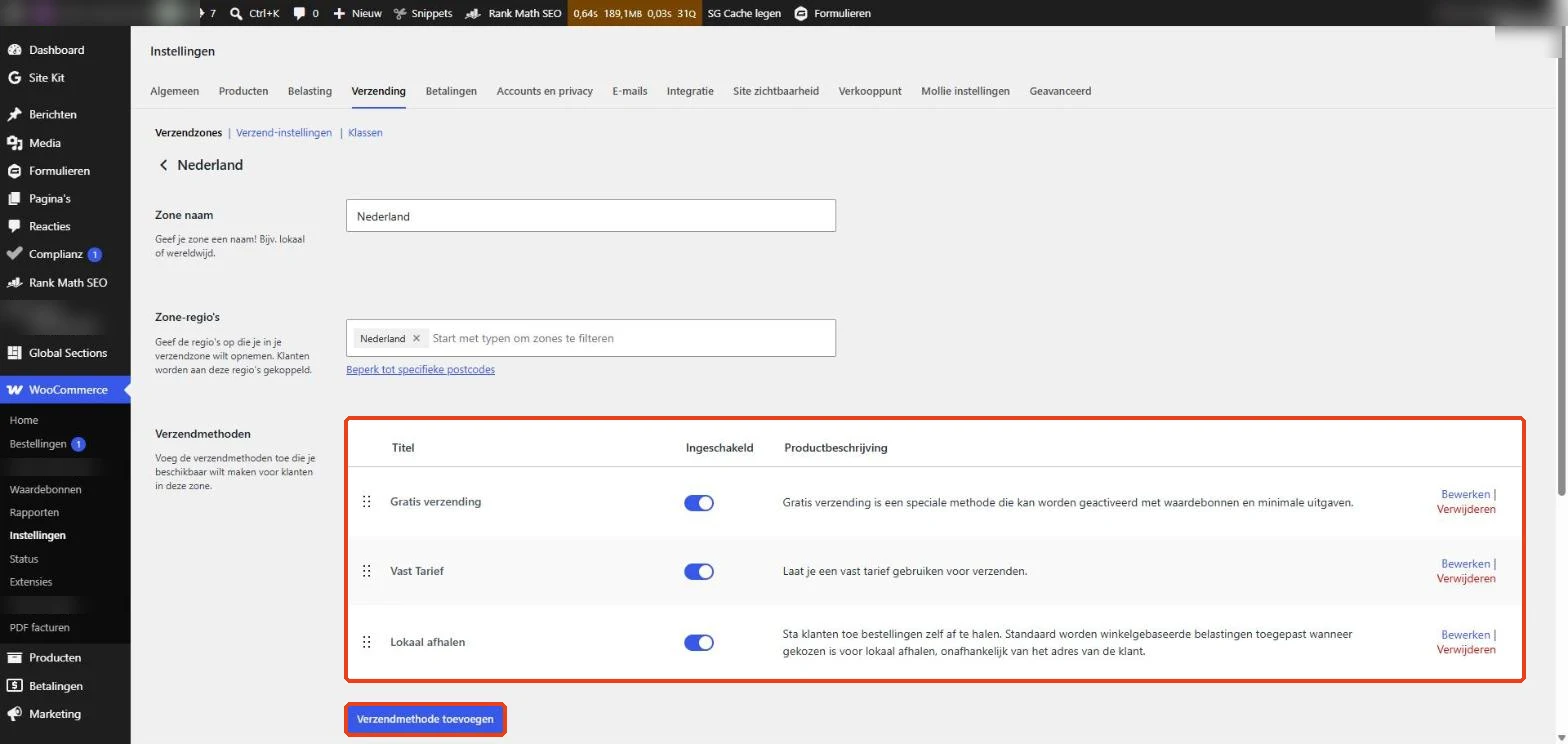
Task: Open the Media library icon
Action: (14, 143)
